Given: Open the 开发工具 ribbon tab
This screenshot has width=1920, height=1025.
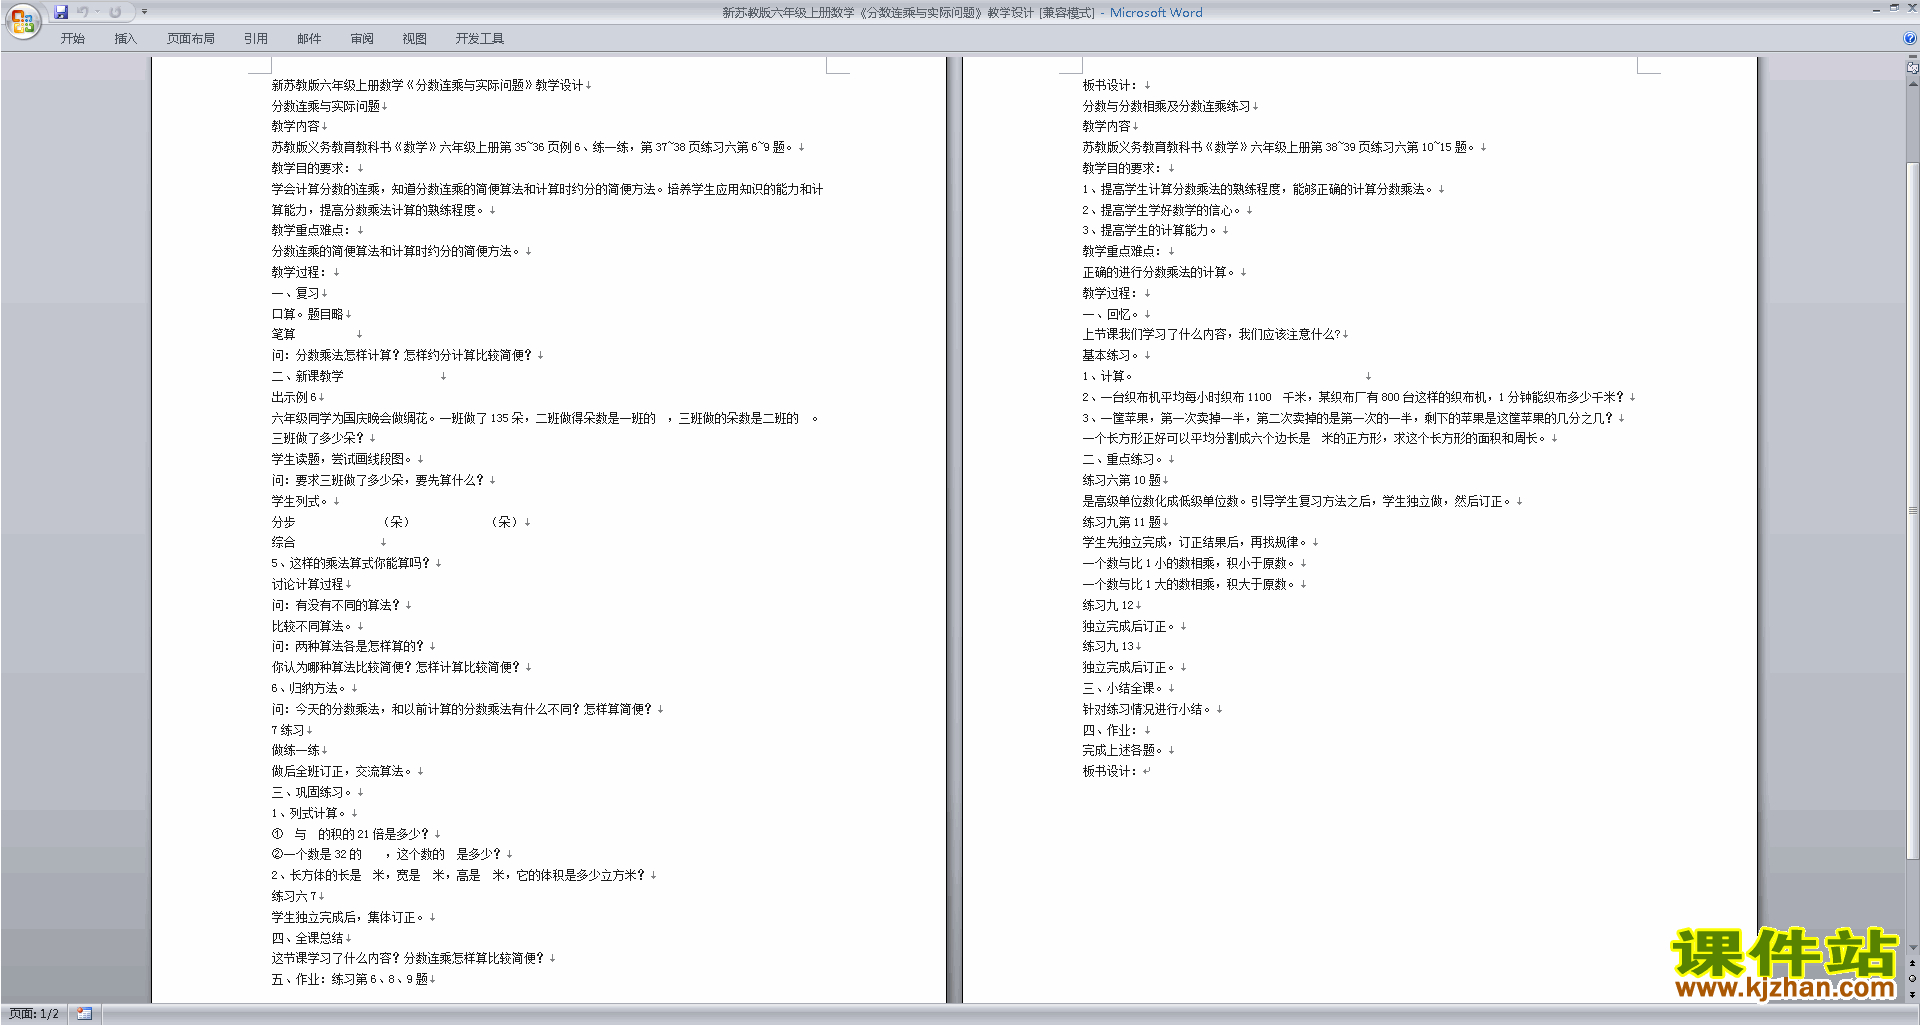Looking at the screenshot, I should (x=480, y=39).
